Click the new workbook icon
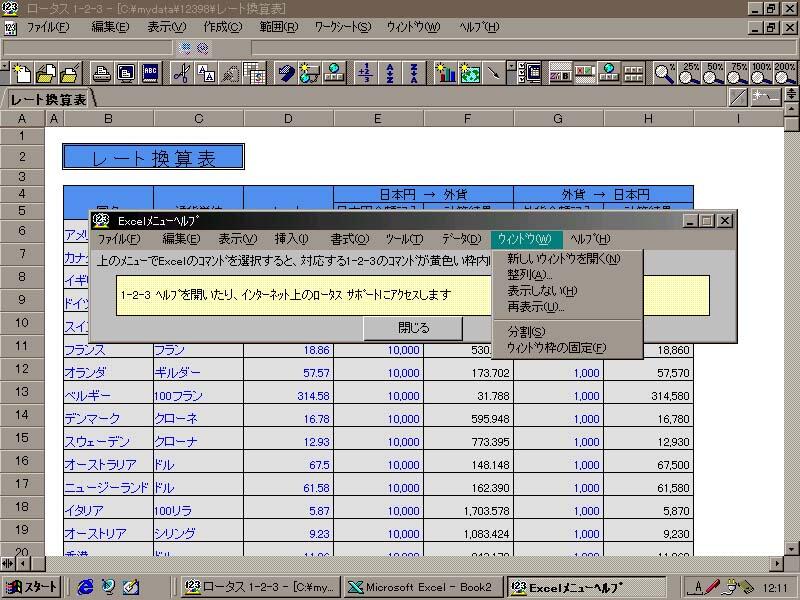 [23, 73]
